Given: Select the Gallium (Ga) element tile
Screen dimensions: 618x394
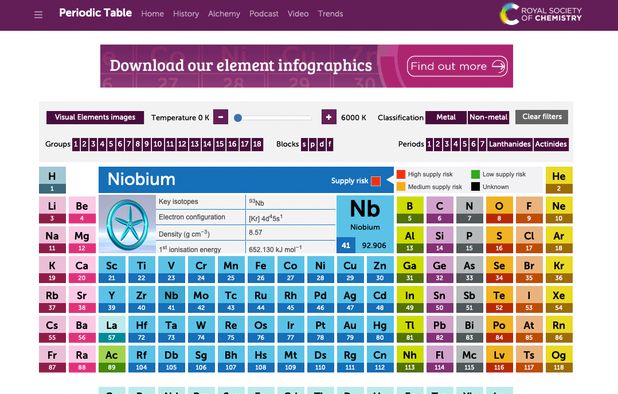Looking at the screenshot, I should [410, 269].
